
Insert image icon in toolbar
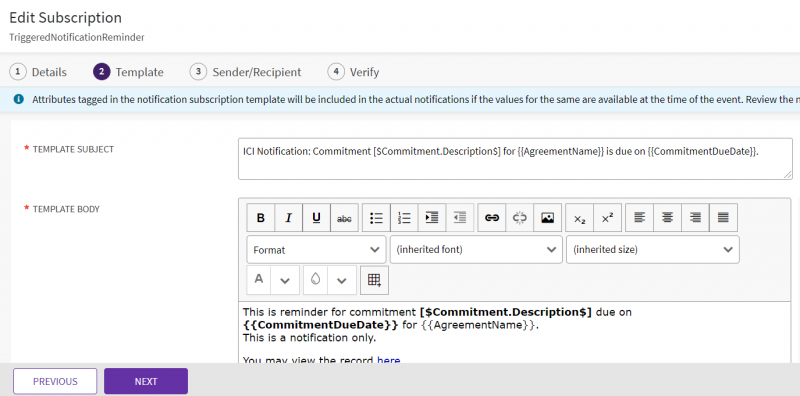click(547, 218)
